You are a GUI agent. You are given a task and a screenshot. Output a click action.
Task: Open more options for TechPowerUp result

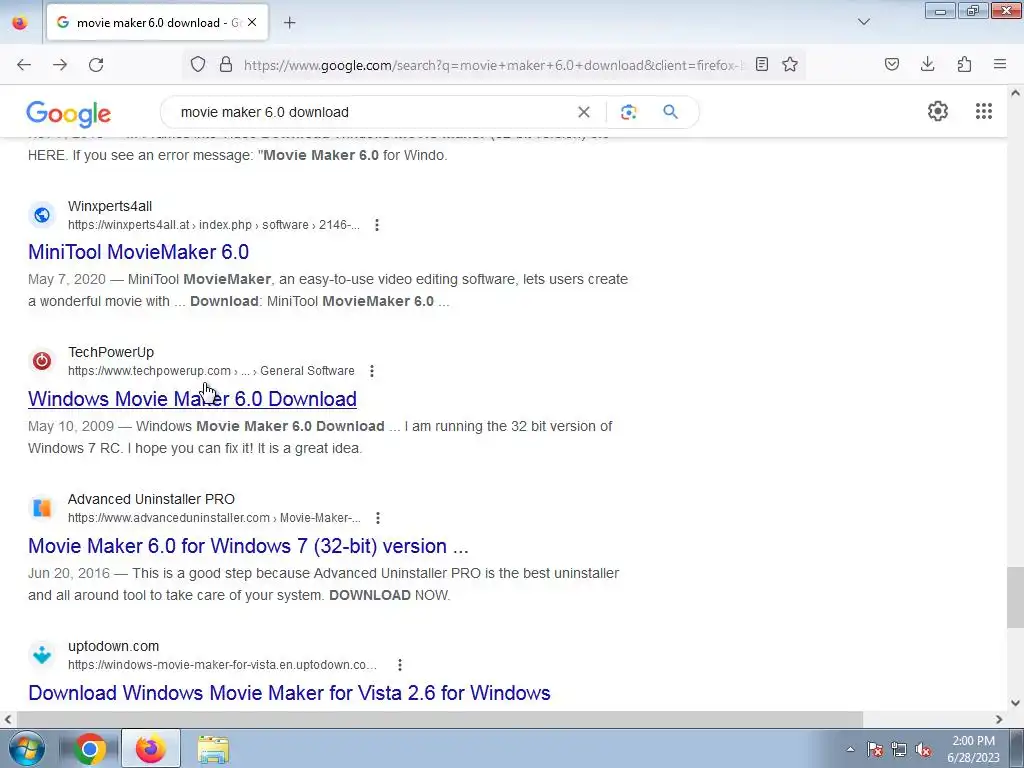pos(372,371)
